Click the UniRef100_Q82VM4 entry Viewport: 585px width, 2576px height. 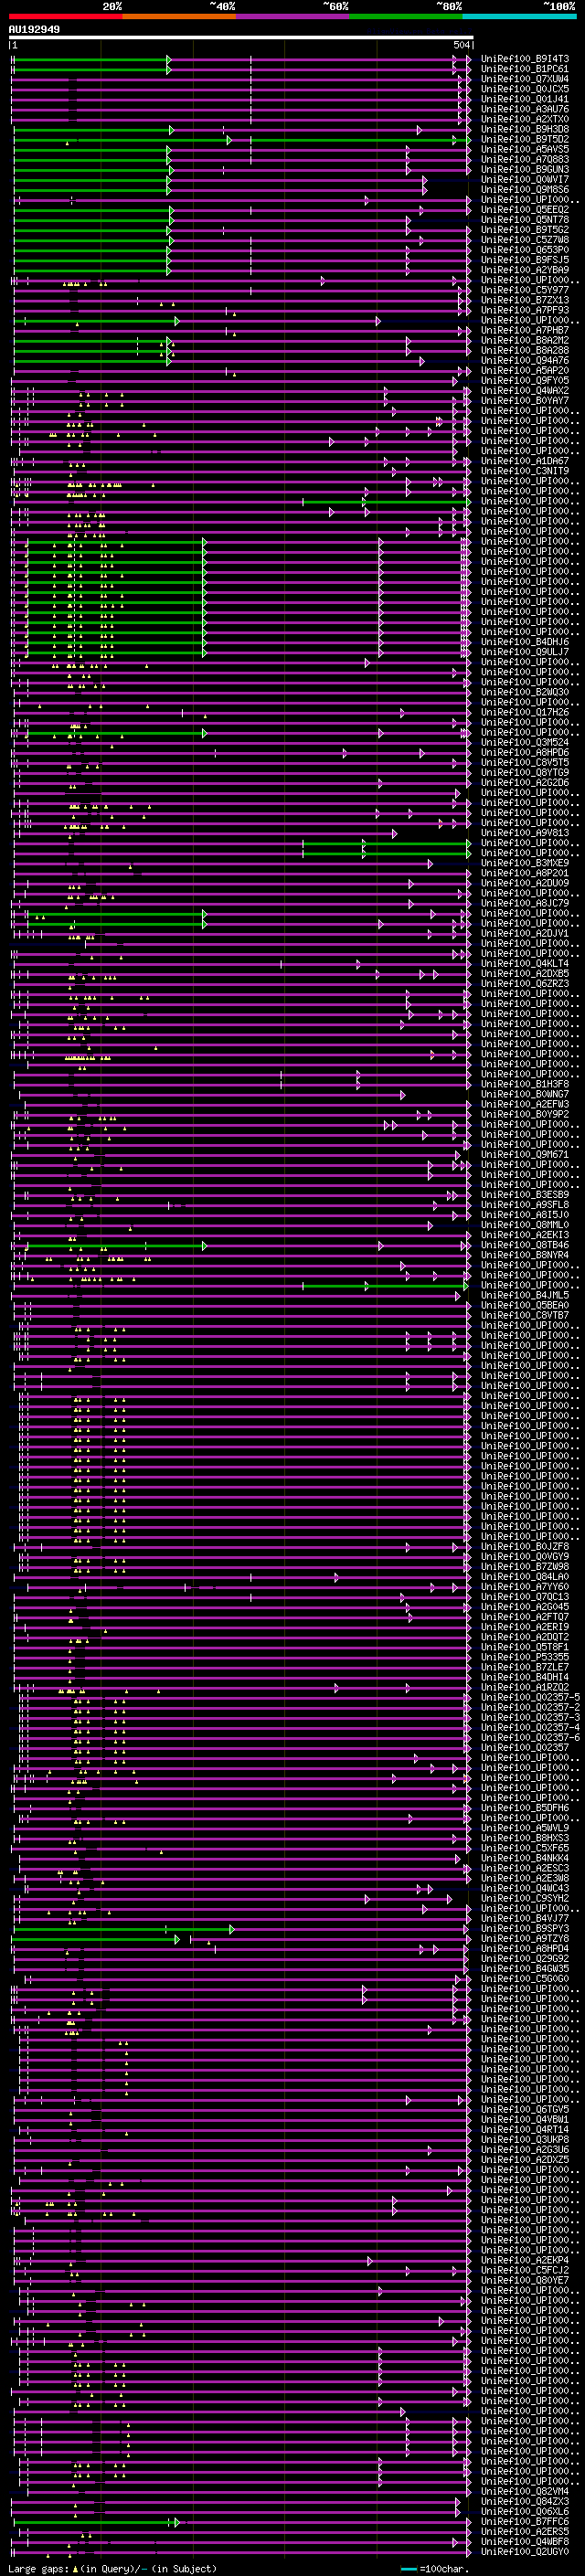tap(525, 2492)
